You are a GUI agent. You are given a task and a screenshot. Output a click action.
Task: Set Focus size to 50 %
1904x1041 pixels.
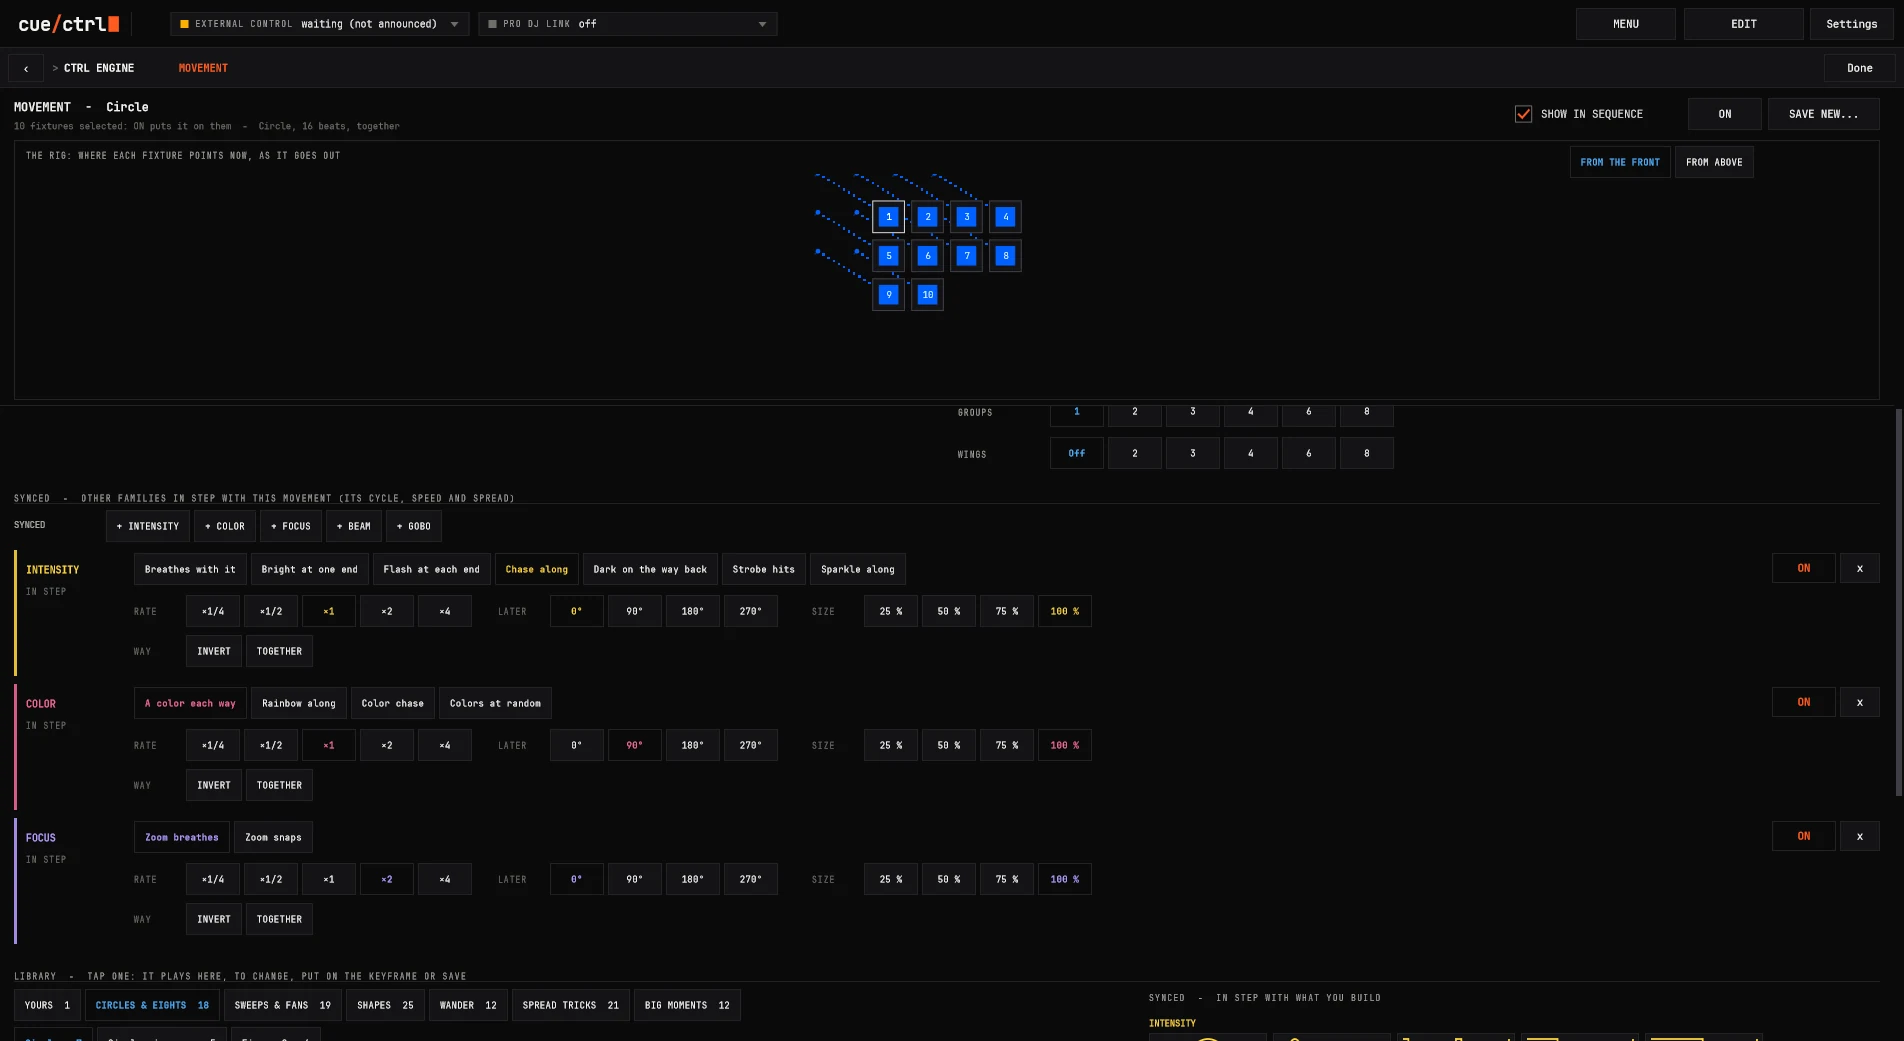[x=948, y=879]
